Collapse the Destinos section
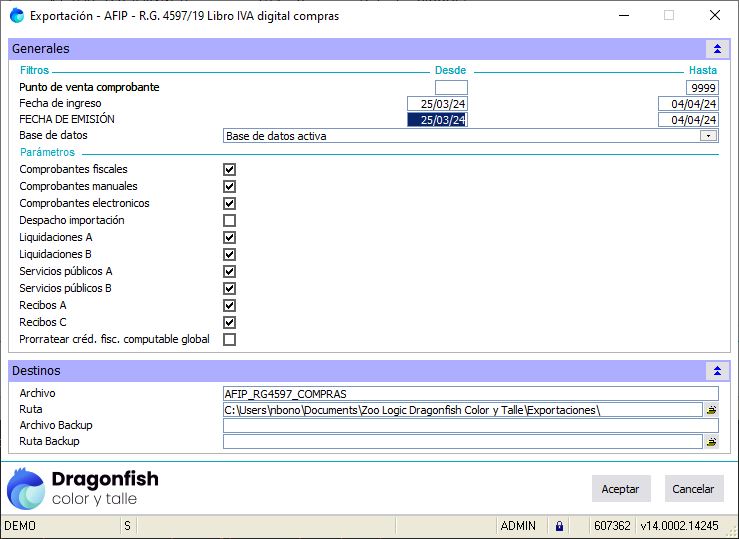The image size is (739, 539). click(x=717, y=371)
